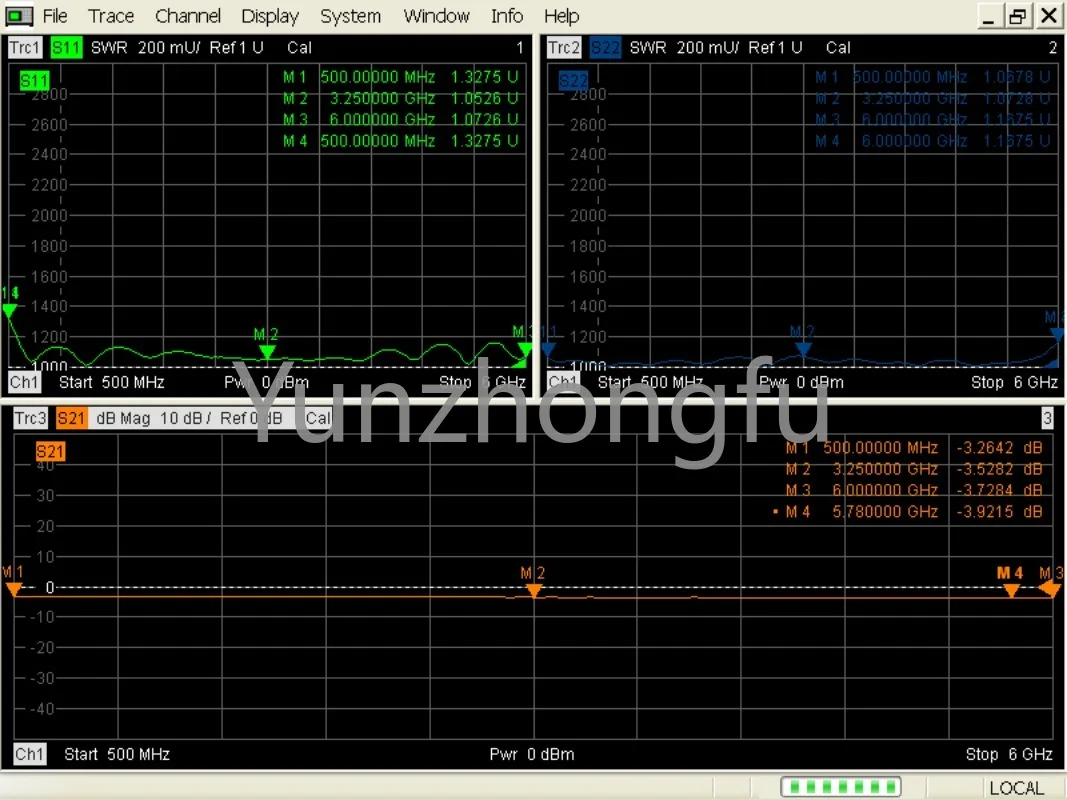Click S21 marker M2 value -3.5282 dB

click(999, 469)
